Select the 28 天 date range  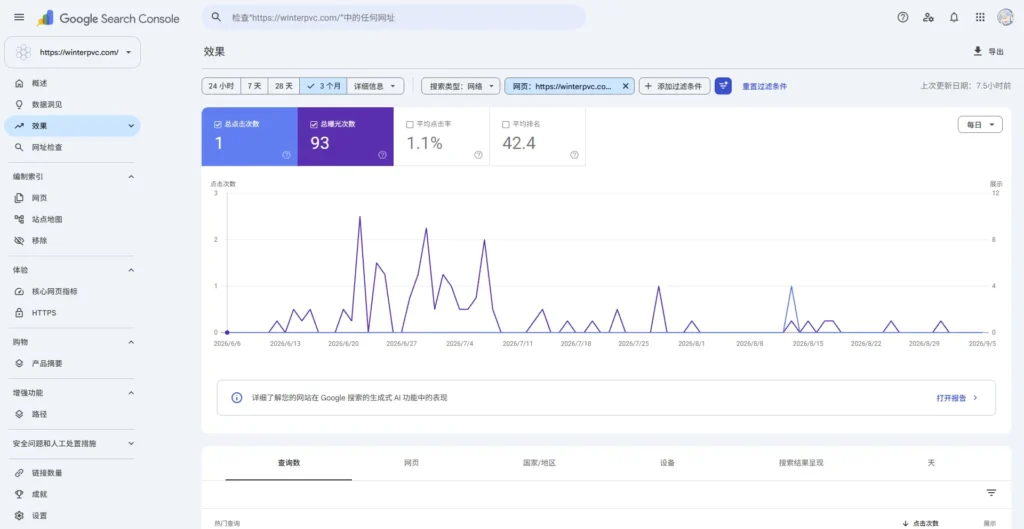click(284, 86)
